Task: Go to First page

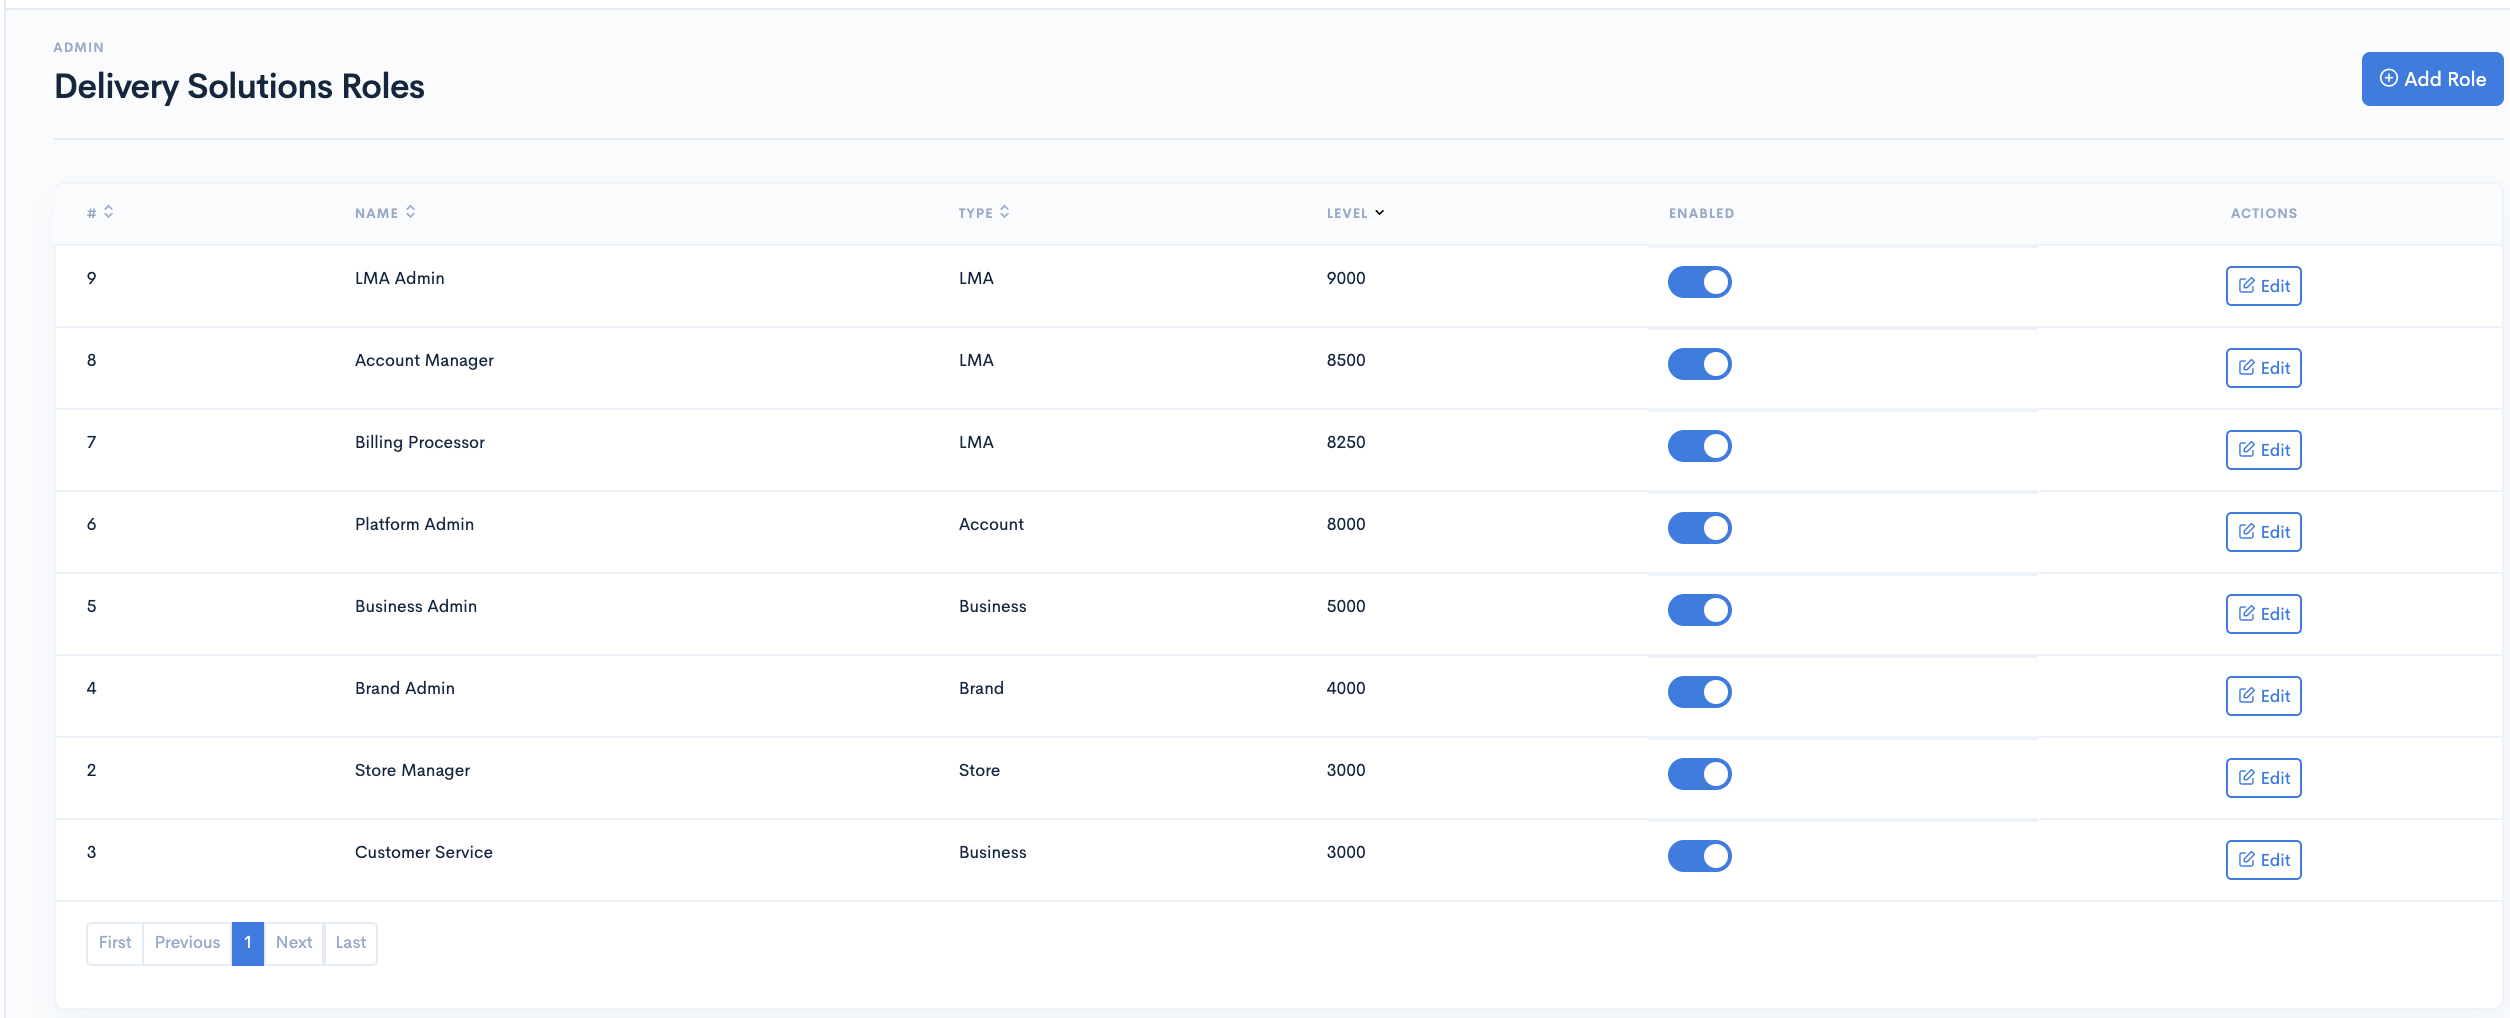Action: click(115, 943)
